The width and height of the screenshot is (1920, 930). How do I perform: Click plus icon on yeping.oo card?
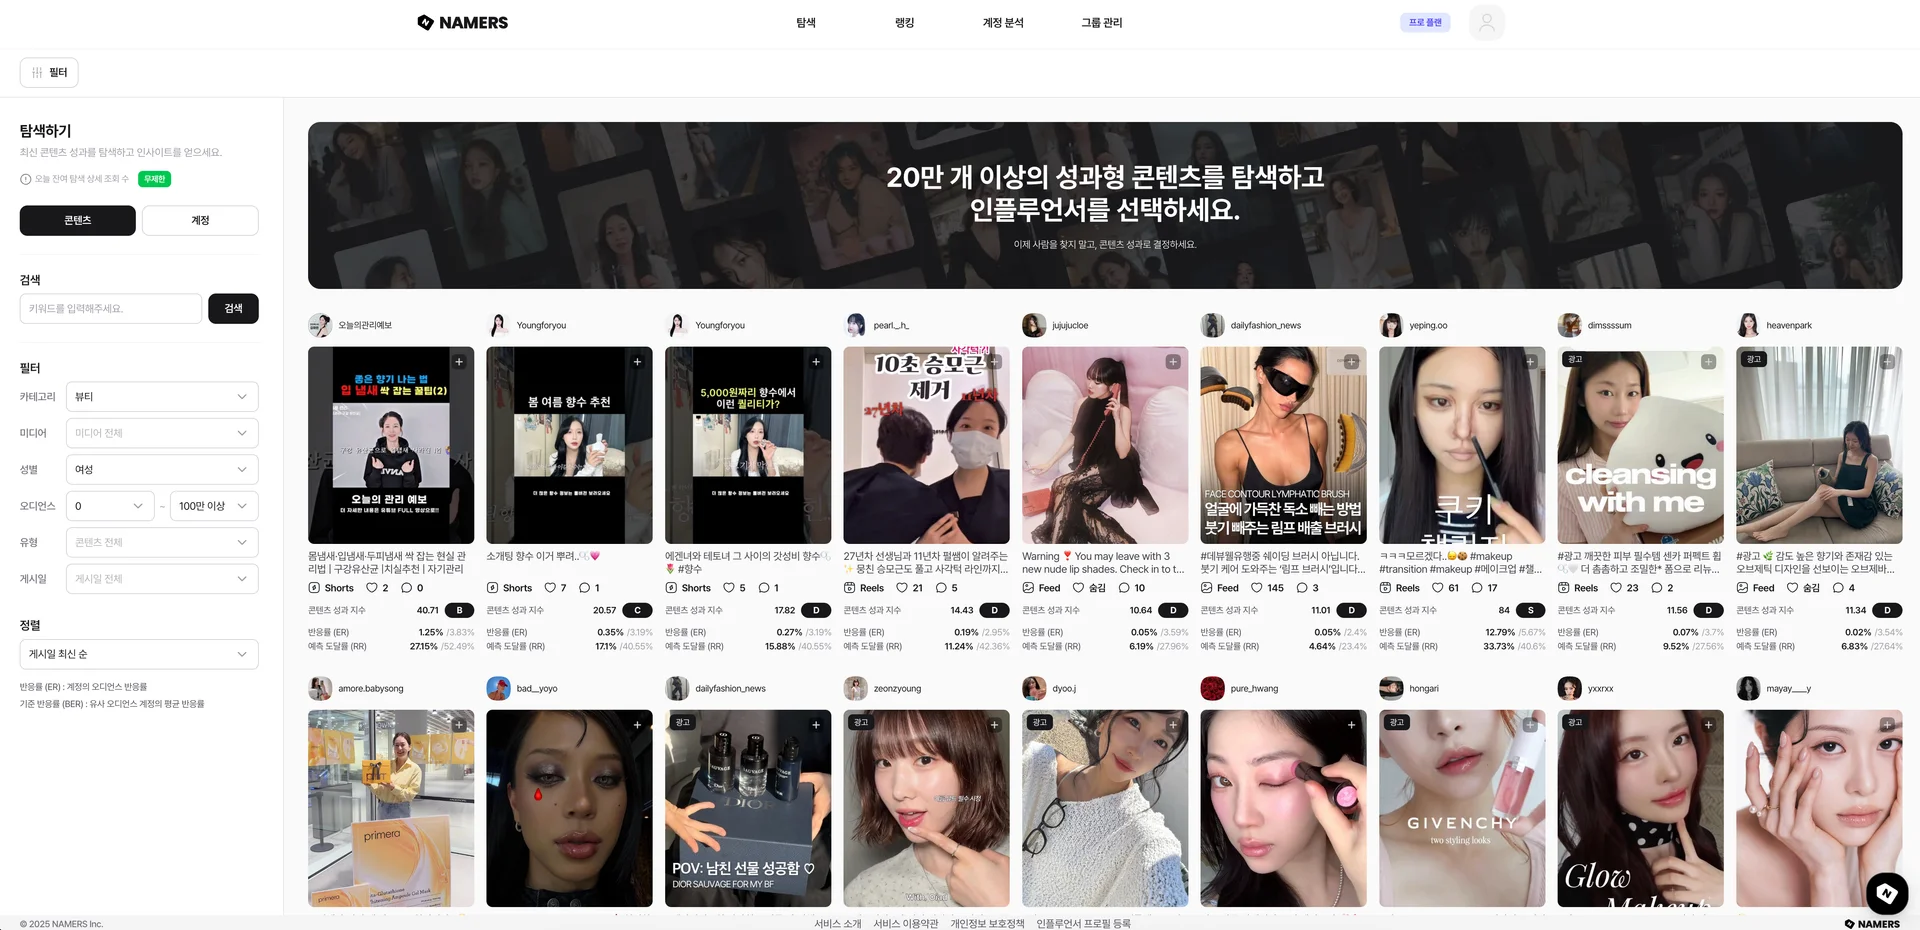tap(1530, 362)
